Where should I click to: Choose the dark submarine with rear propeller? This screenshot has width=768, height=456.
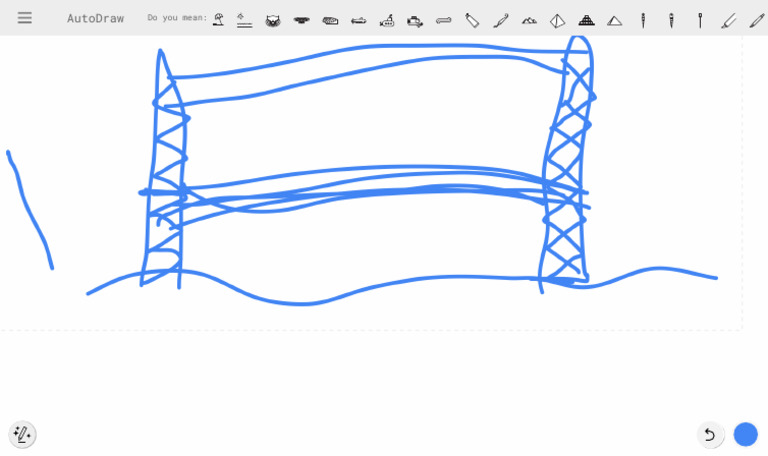[415, 21]
